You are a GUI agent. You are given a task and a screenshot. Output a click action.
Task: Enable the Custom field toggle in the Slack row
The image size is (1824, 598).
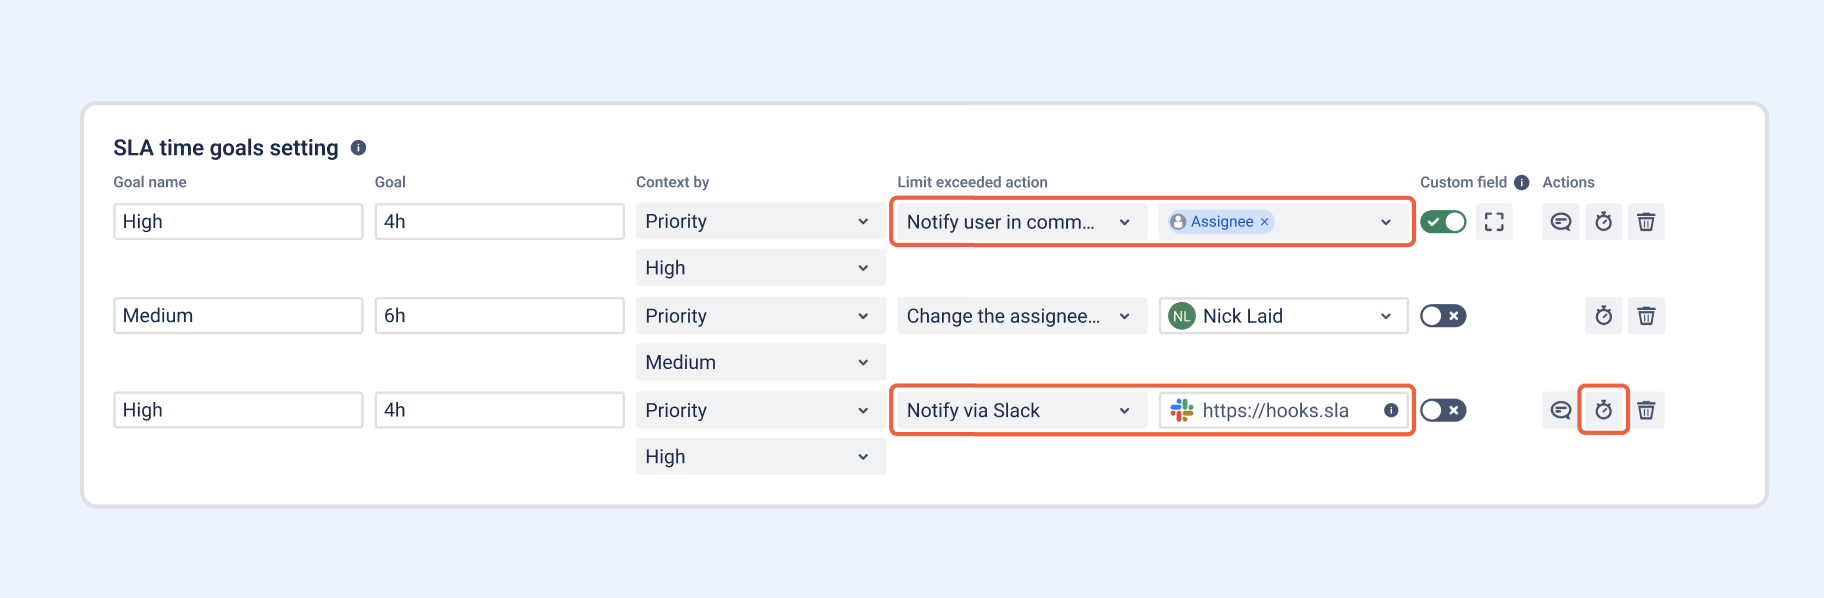pos(1443,410)
